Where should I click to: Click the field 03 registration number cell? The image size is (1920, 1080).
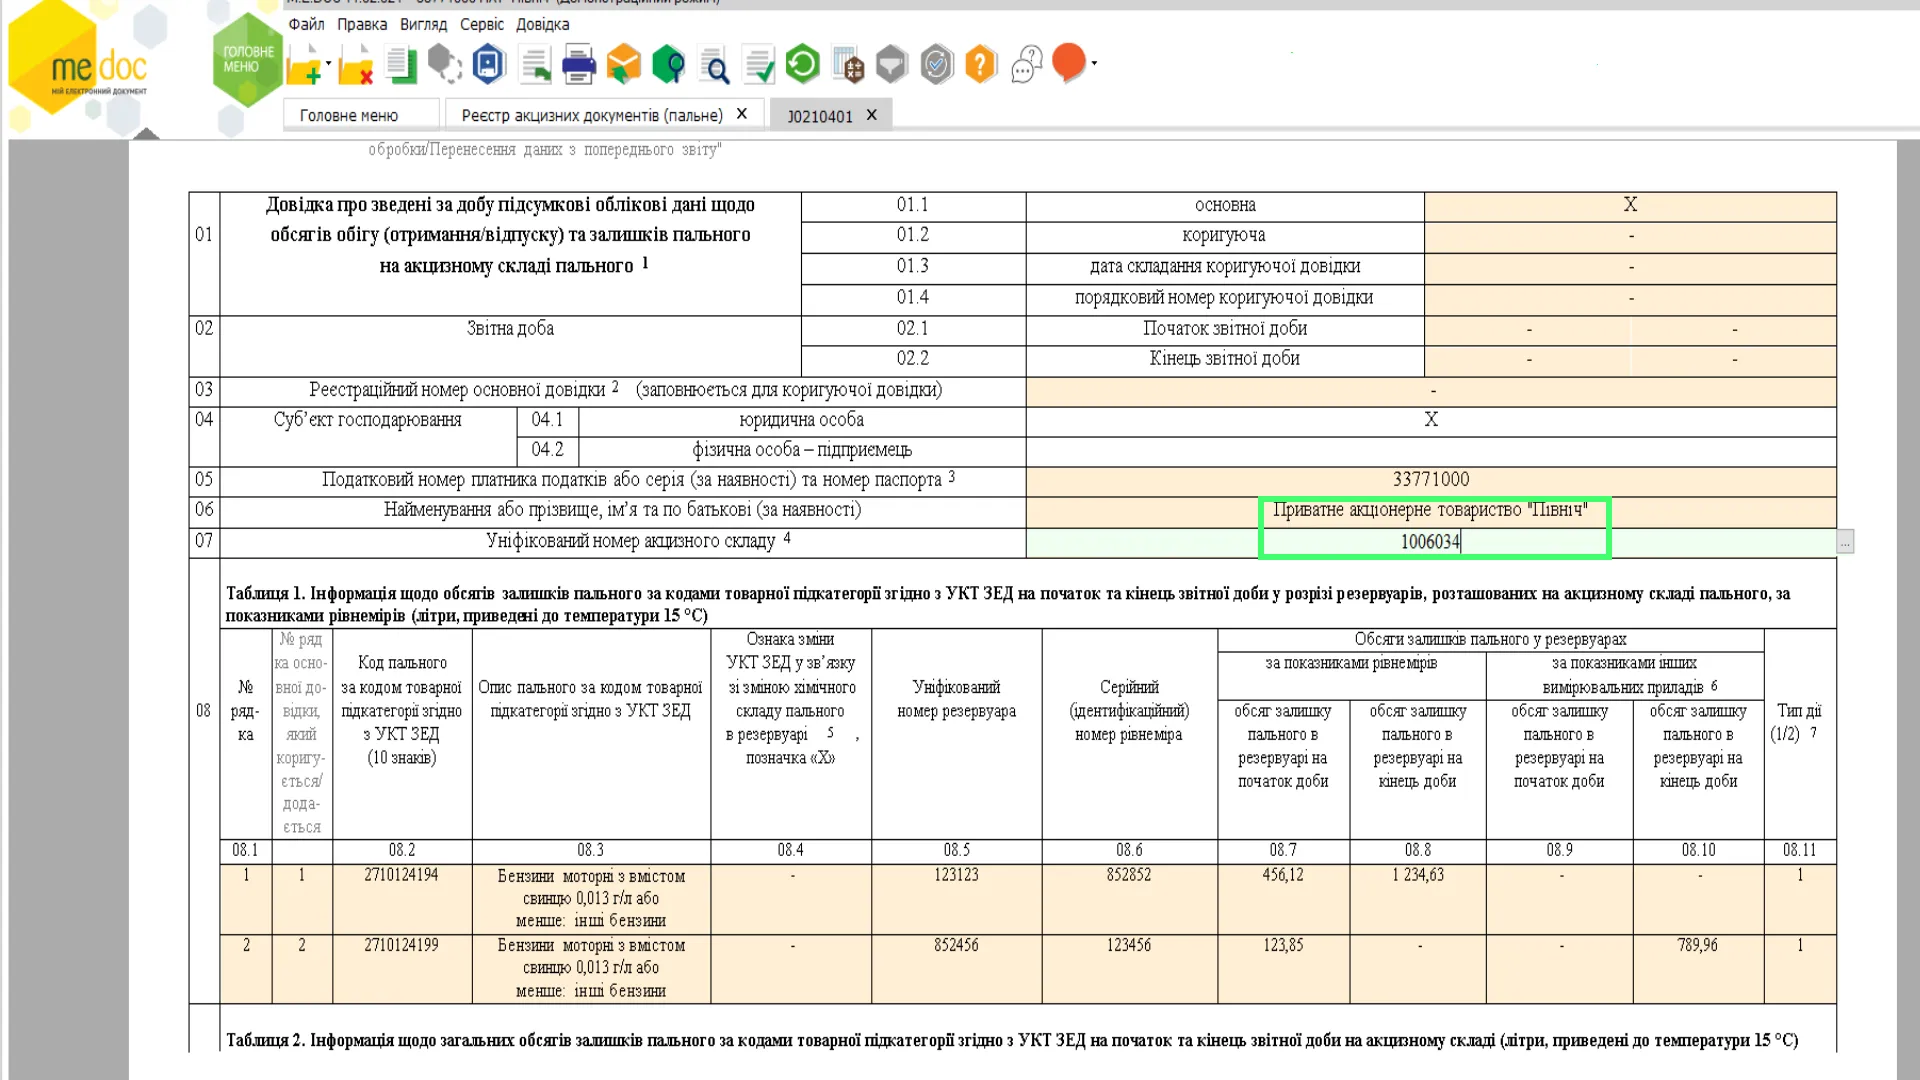1431,390
